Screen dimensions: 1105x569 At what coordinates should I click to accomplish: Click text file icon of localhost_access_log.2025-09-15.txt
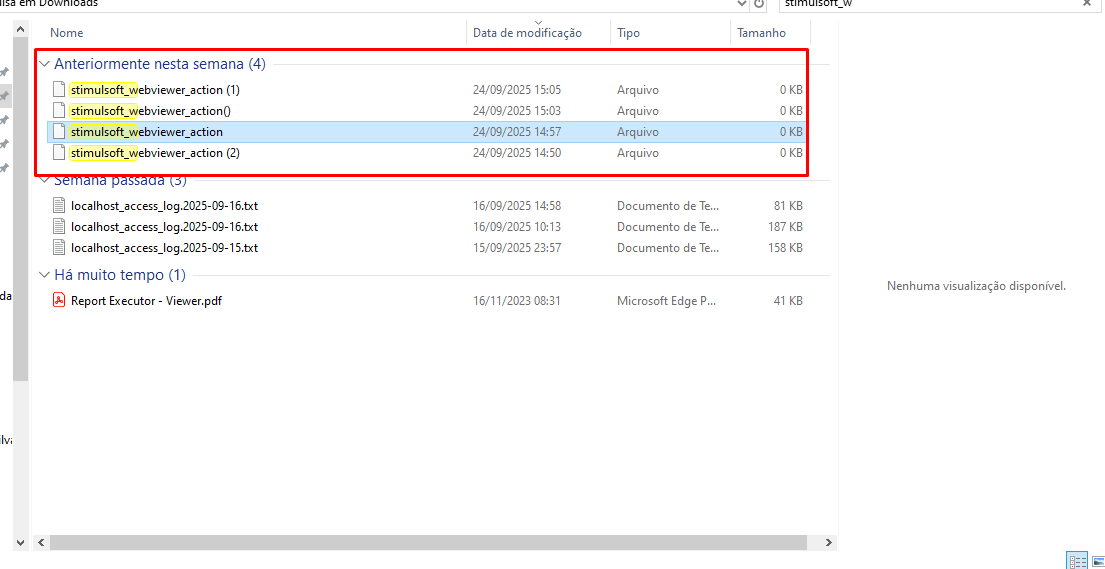click(x=59, y=248)
